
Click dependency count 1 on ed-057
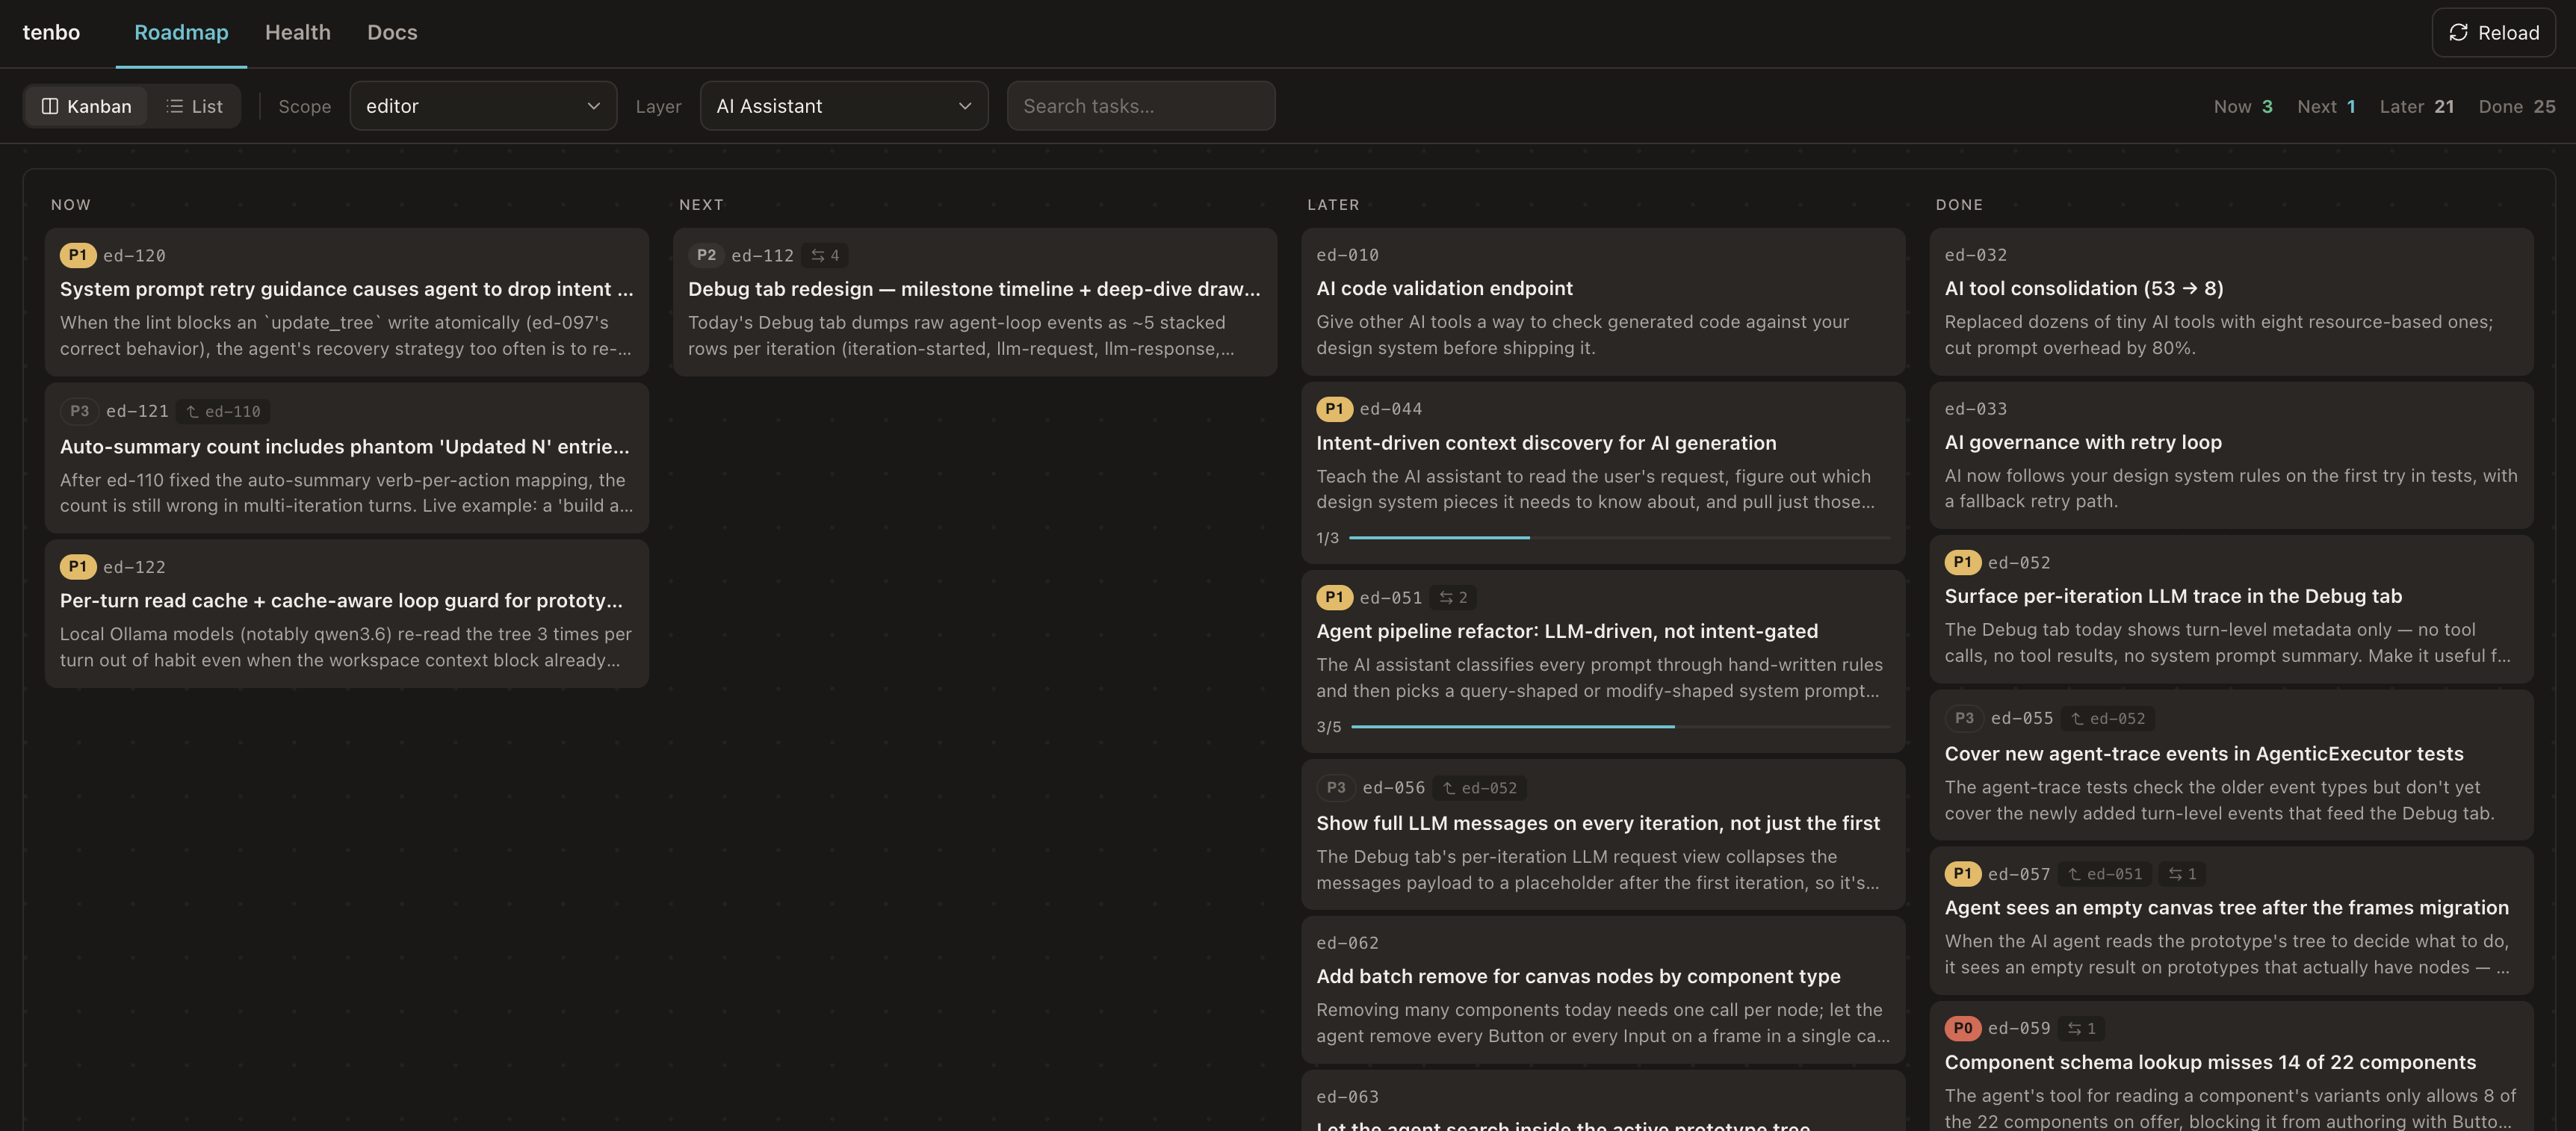pos(2182,874)
